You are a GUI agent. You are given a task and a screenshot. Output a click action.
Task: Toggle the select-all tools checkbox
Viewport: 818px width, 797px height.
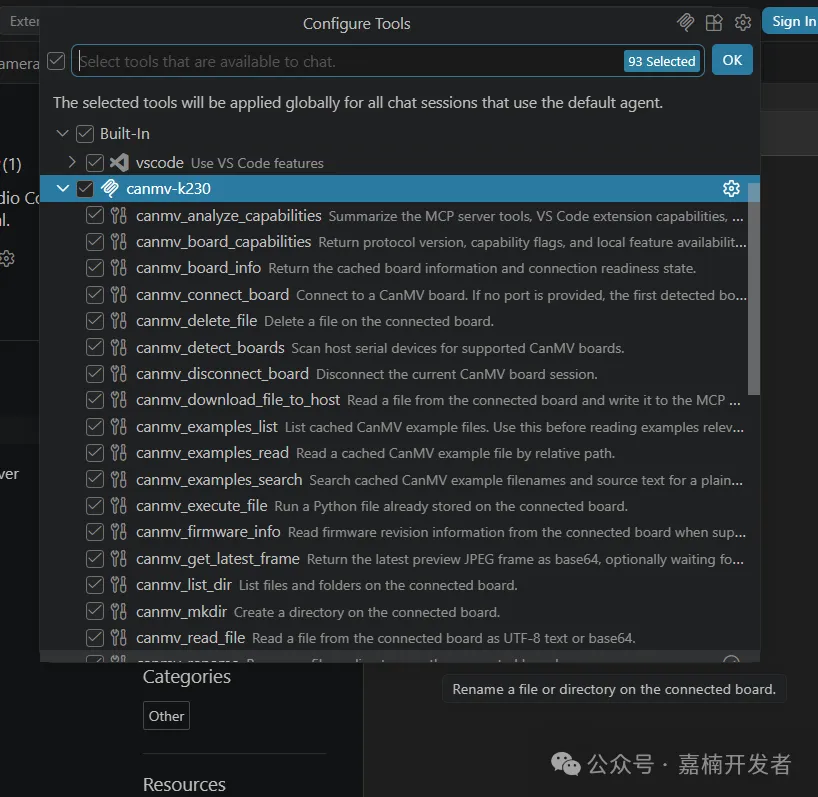tap(56, 61)
